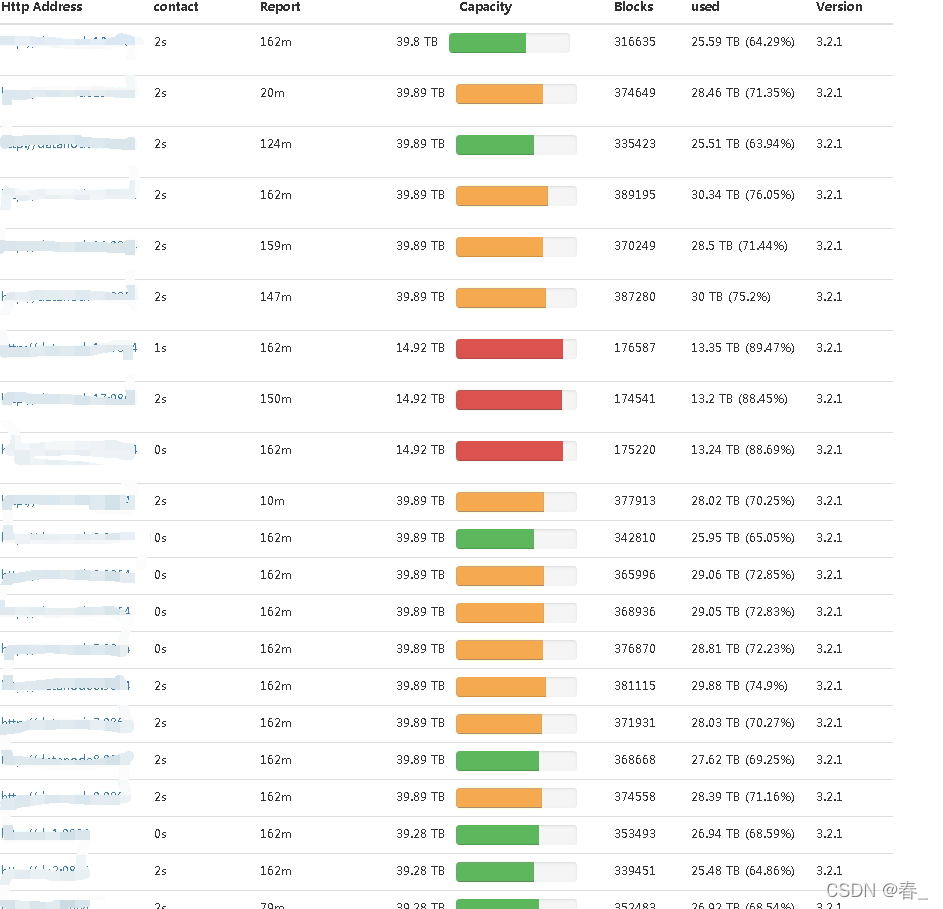Click the 159m report value

click(x=276, y=247)
